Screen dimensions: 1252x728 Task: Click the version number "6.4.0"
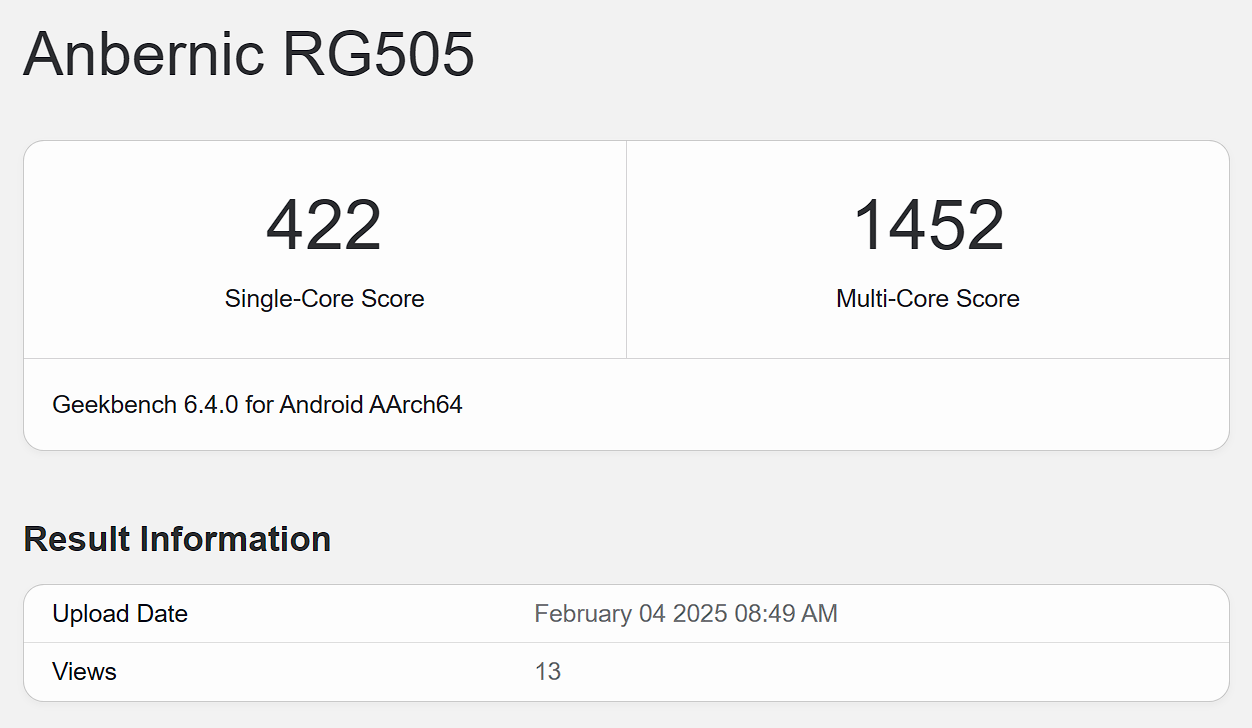click(x=211, y=405)
